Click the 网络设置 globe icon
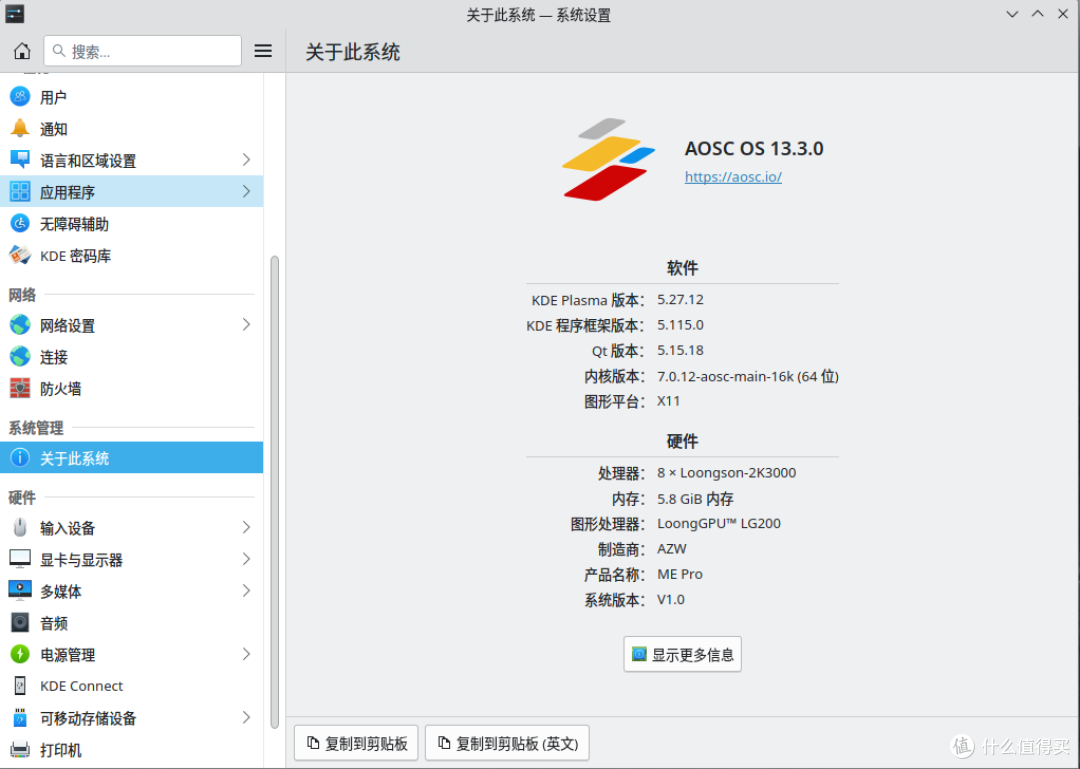Image resolution: width=1080 pixels, height=769 pixels. click(x=20, y=325)
